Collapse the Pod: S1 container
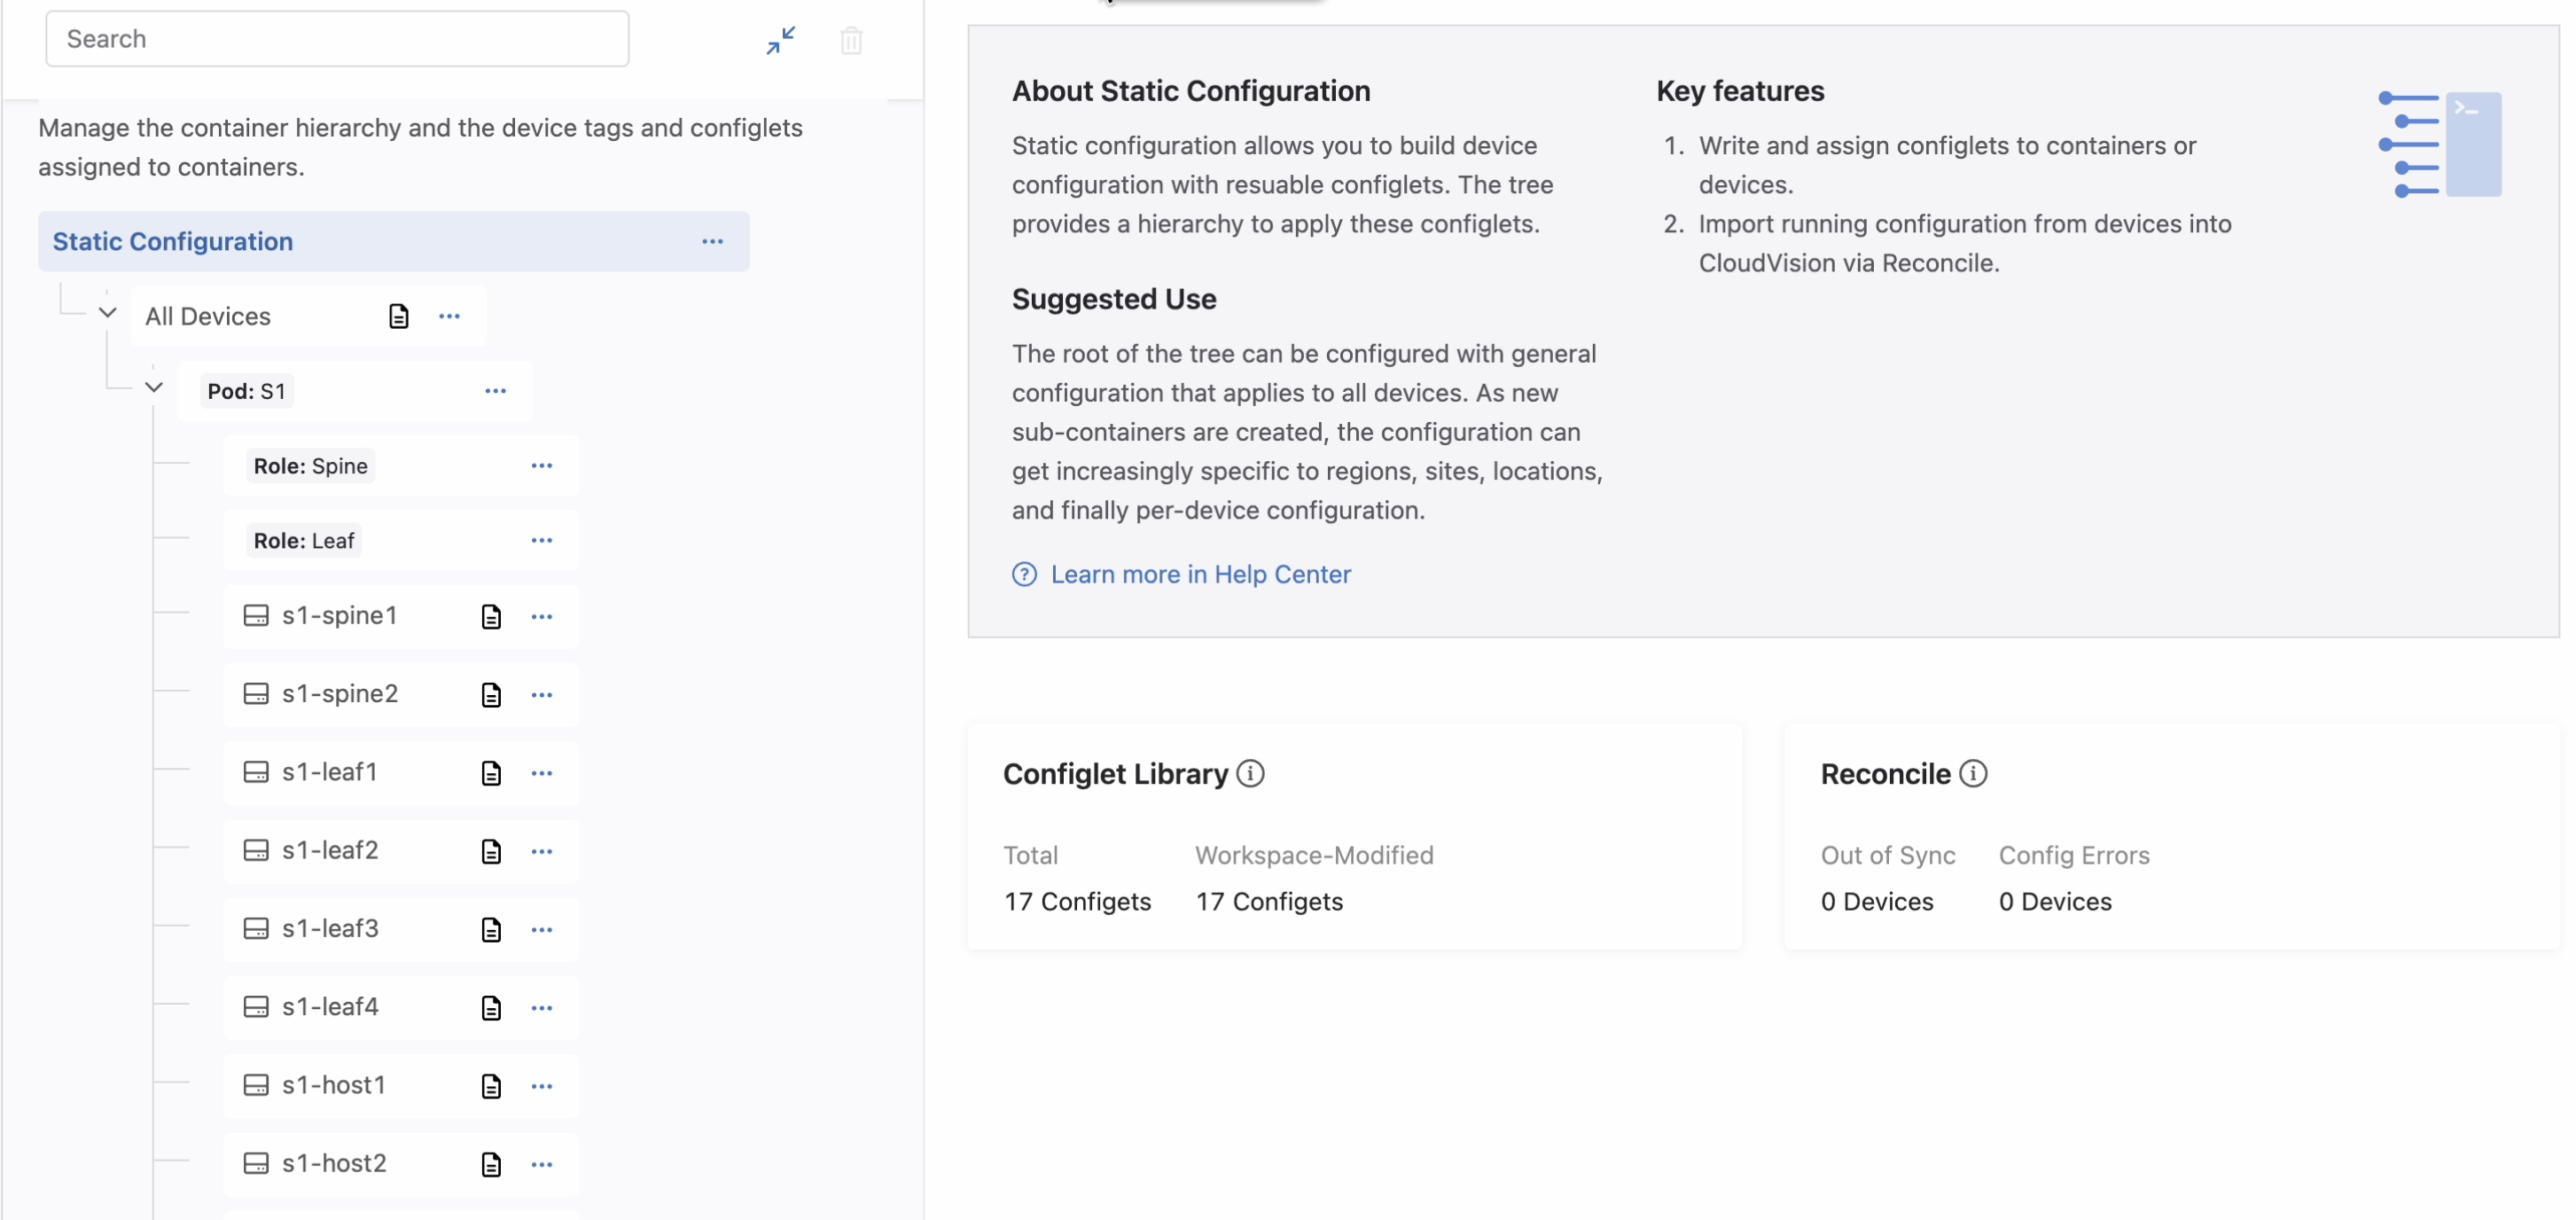This screenshot has height=1220, width=2576. (x=154, y=388)
